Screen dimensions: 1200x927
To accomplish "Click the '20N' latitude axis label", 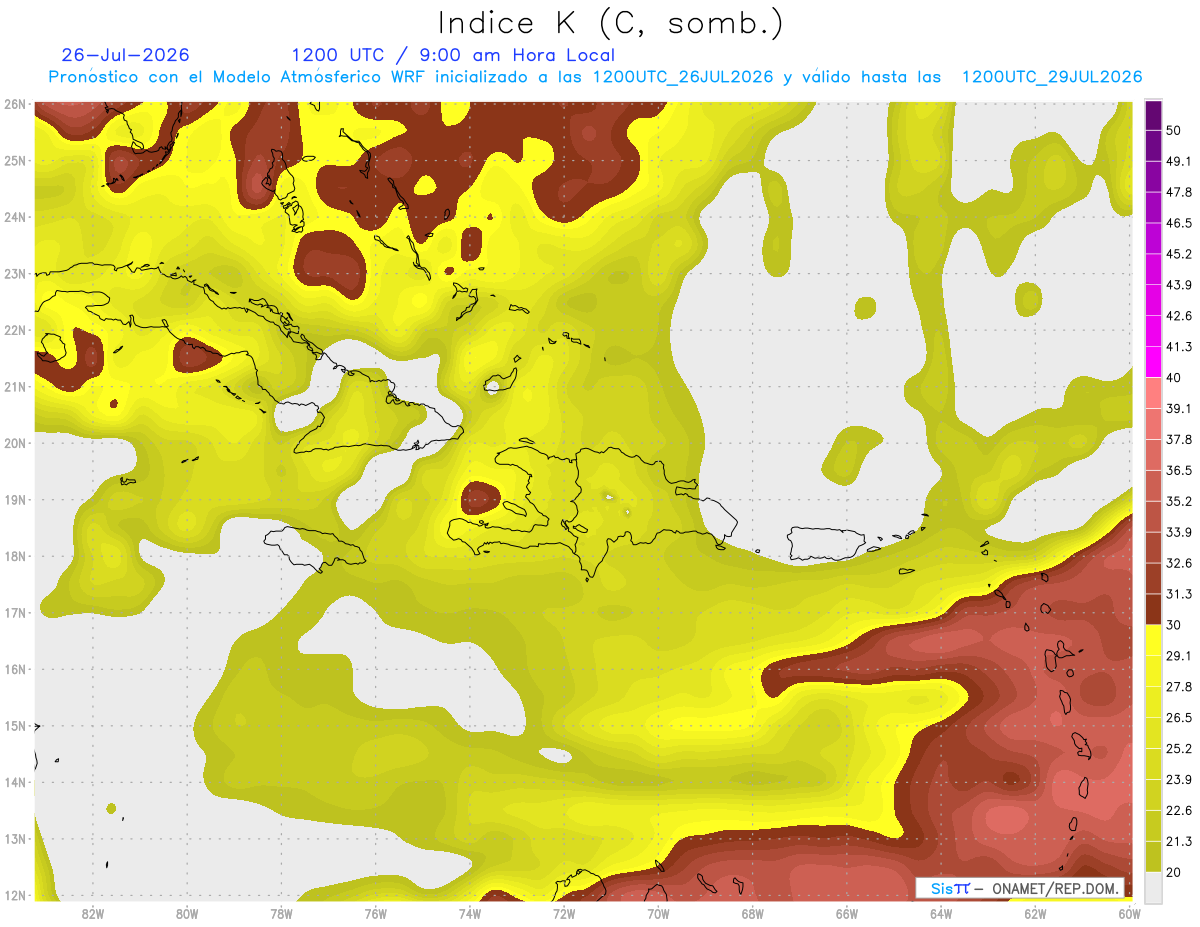I will pos(15,443).
